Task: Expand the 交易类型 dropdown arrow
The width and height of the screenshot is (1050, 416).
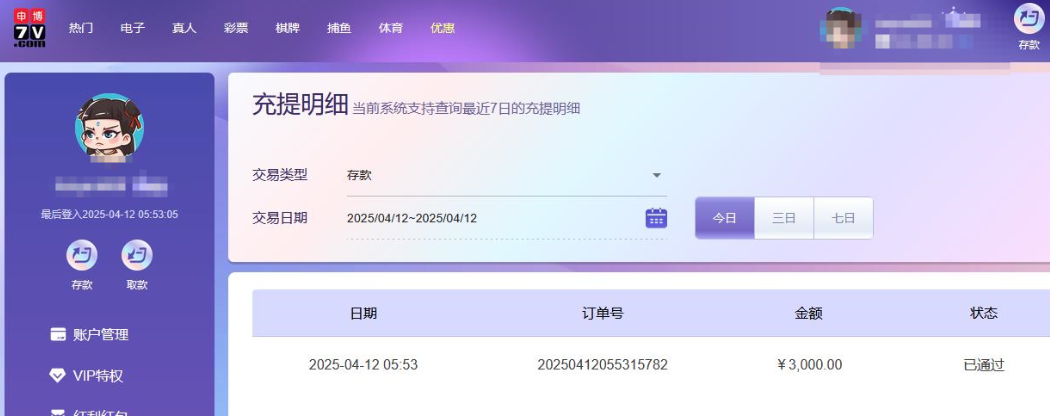Action: click(657, 175)
